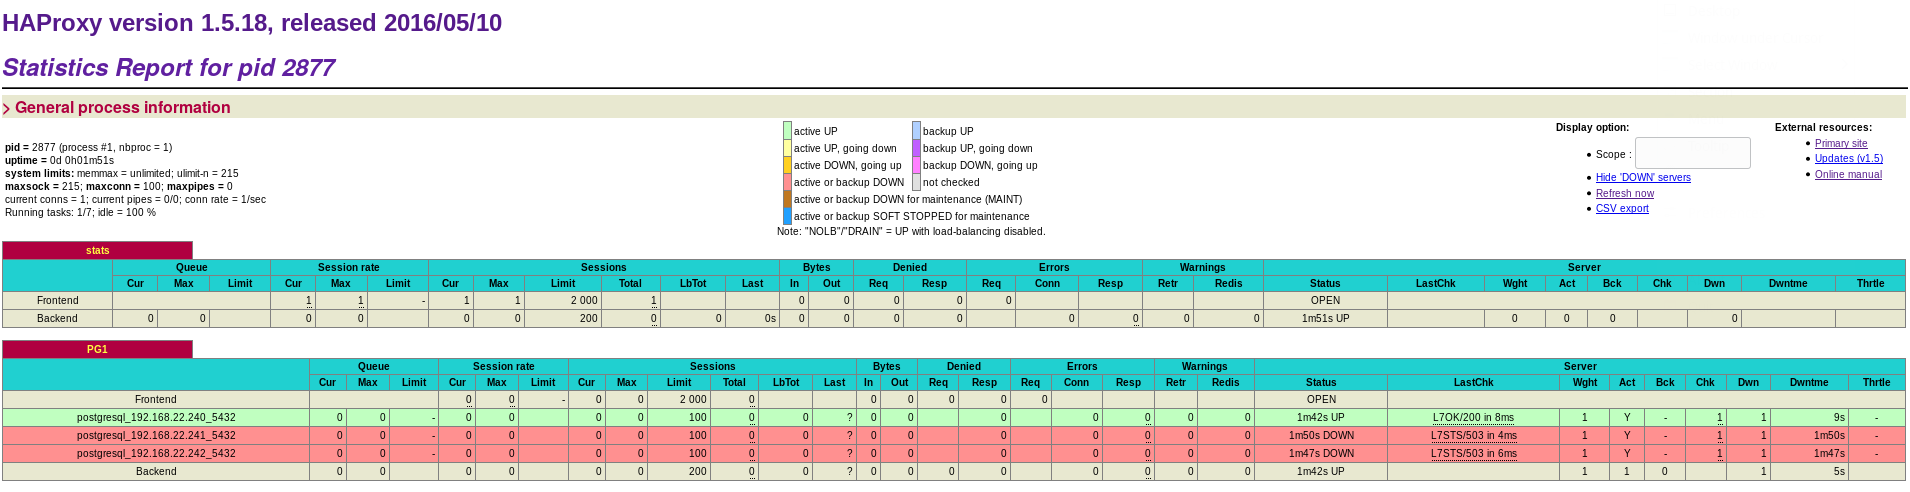Click the stats proxy title
Image resolution: width=1910 pixels, height=492 pixels.
click(x=97, y=250)
